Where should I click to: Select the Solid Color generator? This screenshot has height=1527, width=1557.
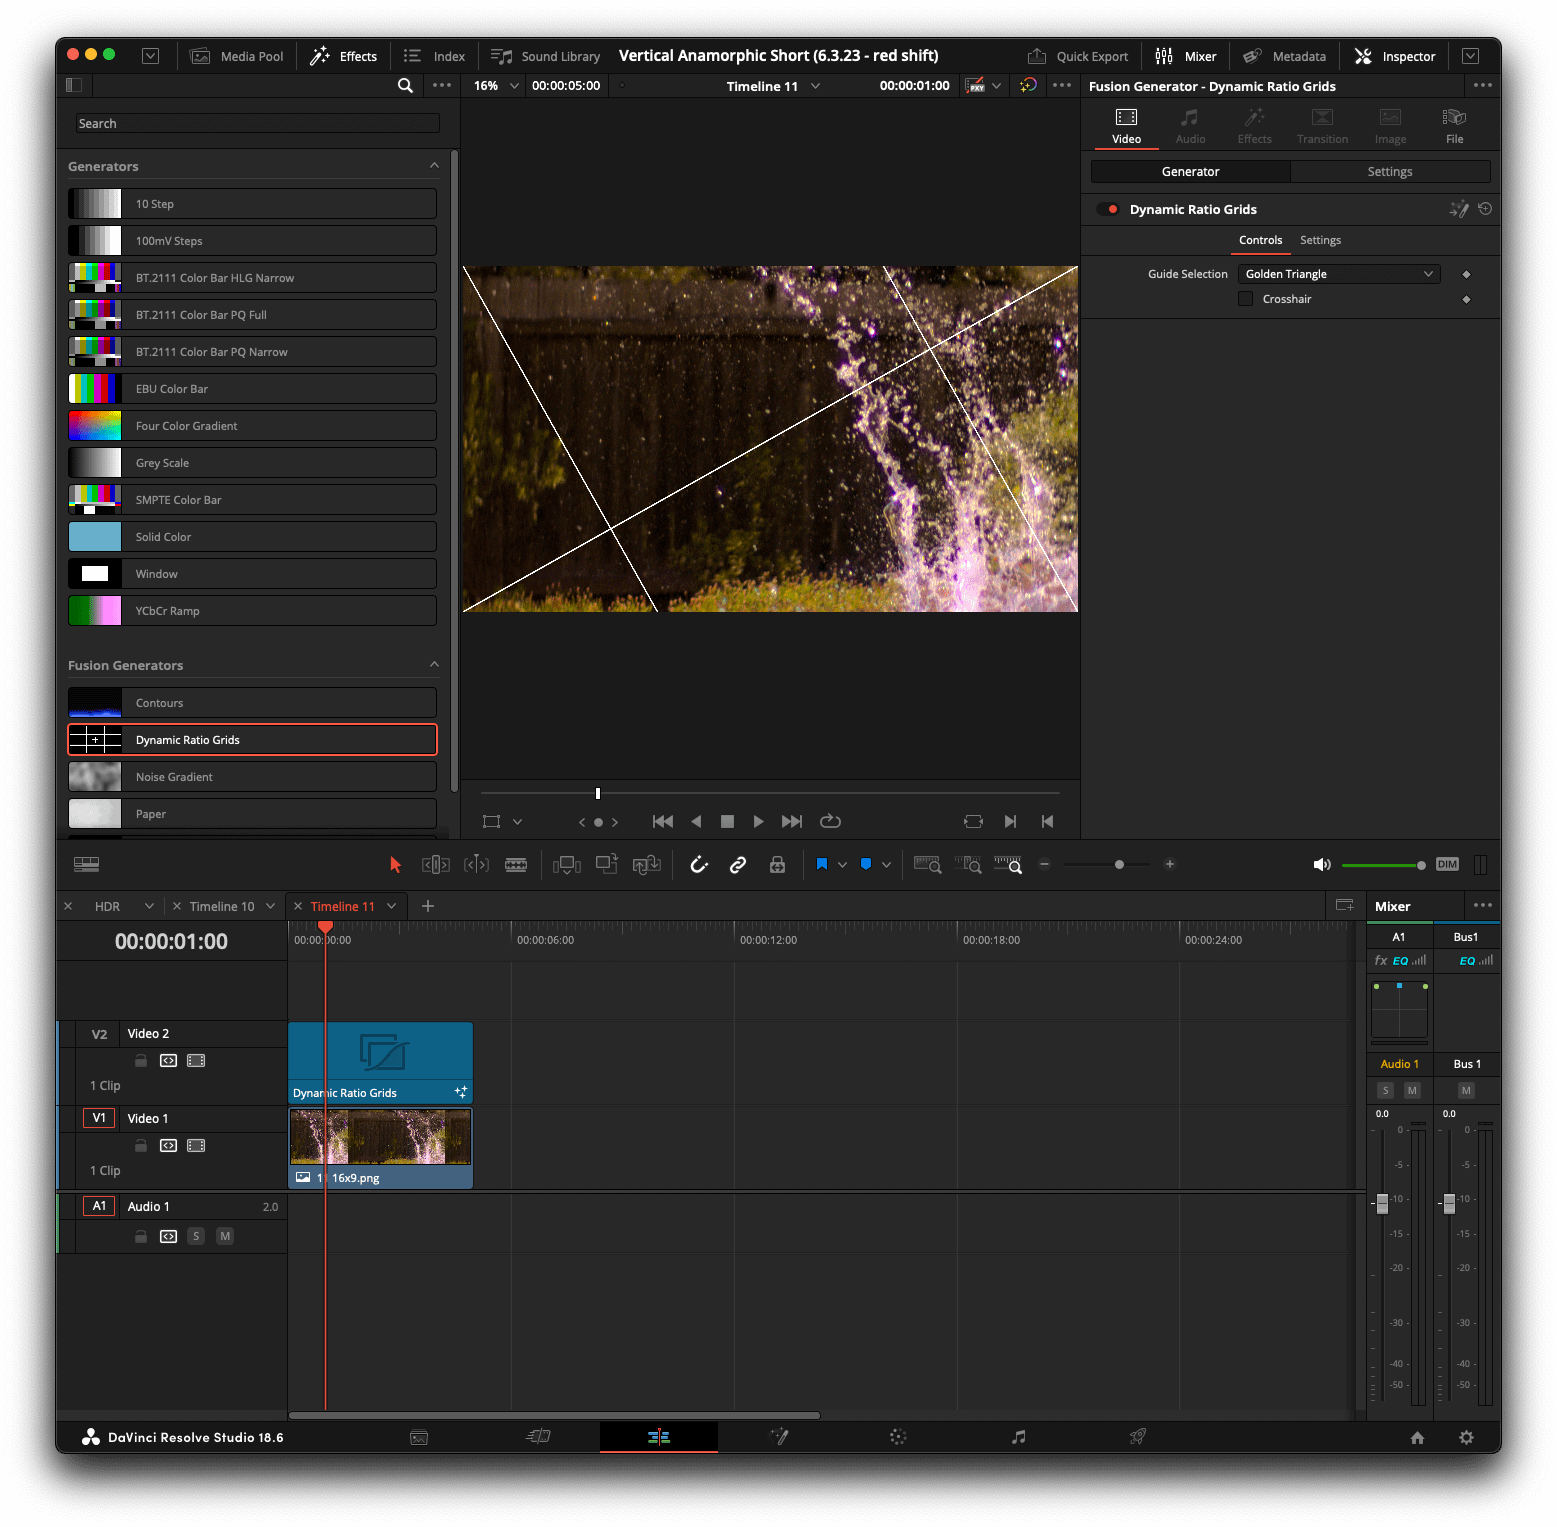[x=252, y=537]
